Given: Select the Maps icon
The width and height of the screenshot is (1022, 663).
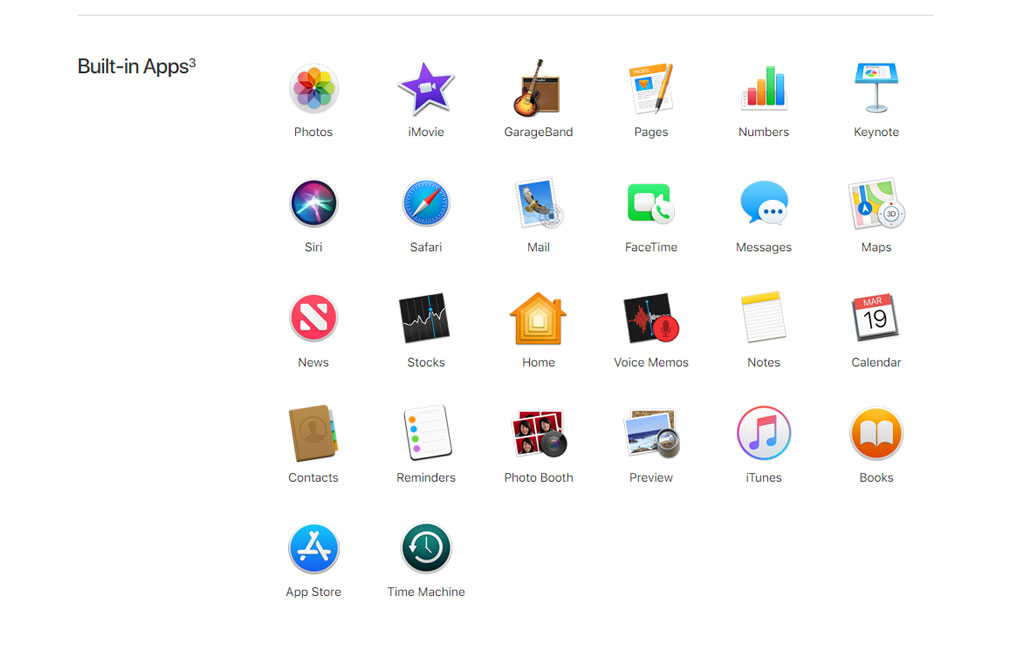Looking at the screenshot, I should pyautogui.click(x=877, y=203).
